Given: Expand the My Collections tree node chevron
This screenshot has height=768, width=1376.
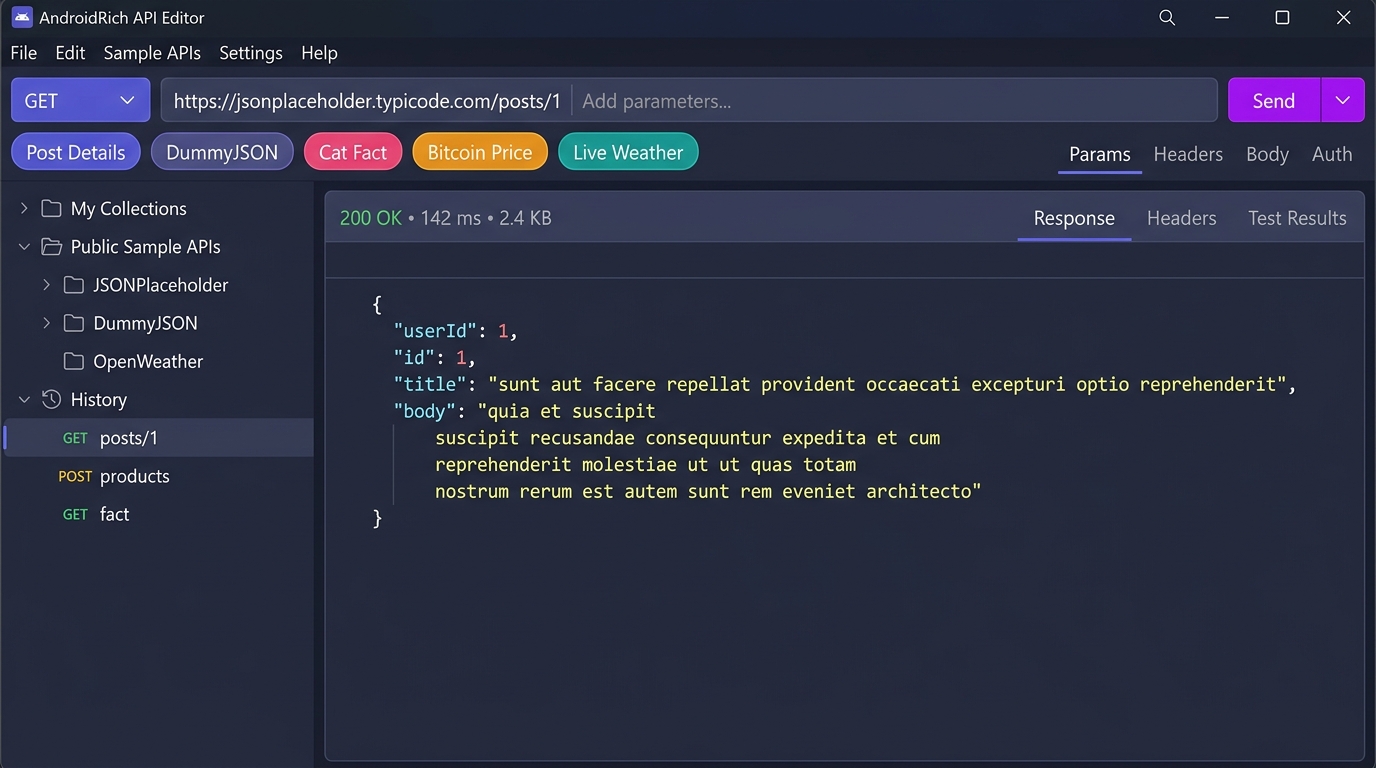Looking at the screenshot, I should click(24, 208).
